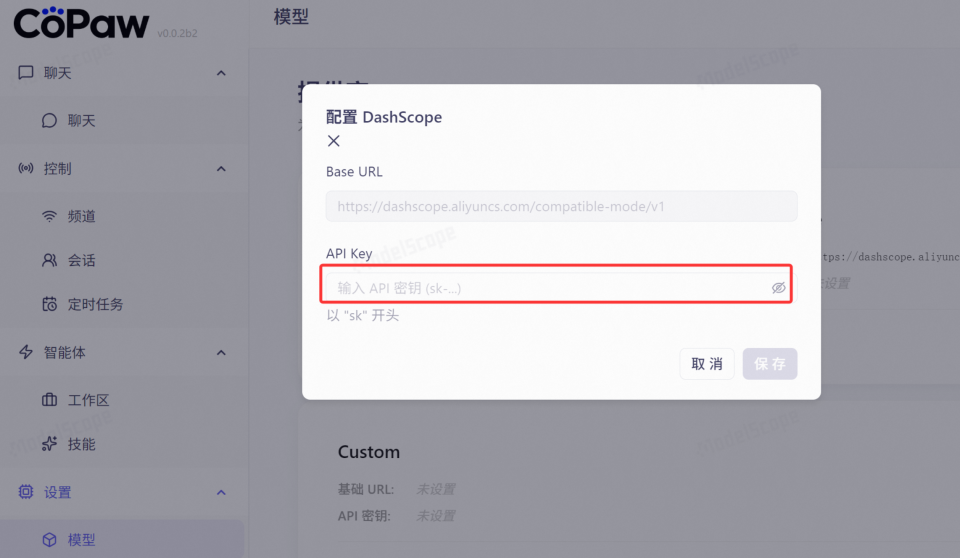Screen dimensions: 960x558
Task: Click the 未设置 value beside 基础 URL
Action: pyautogui.click(x=436, y=489)
